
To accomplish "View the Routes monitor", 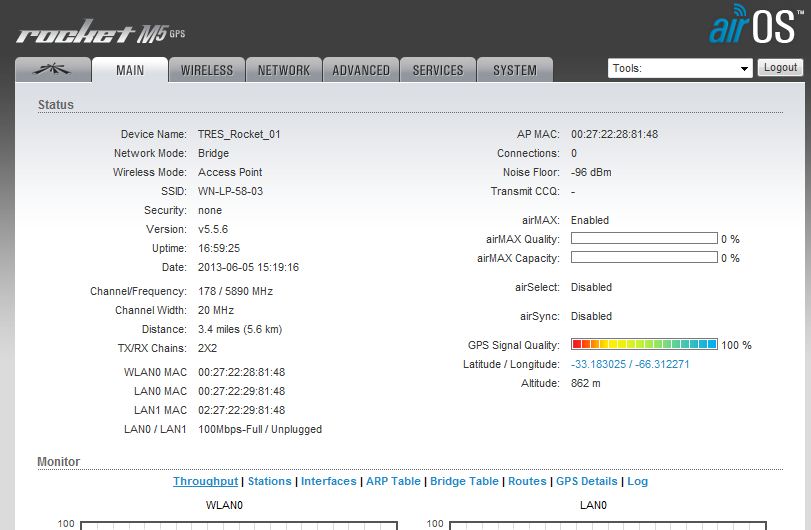I will 527,481.
